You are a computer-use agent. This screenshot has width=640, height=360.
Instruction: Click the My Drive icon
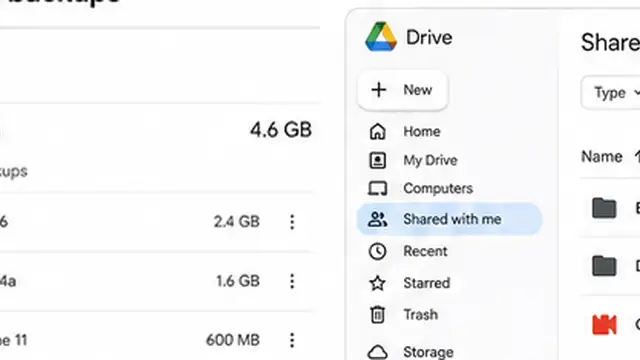tap(378, 160)
